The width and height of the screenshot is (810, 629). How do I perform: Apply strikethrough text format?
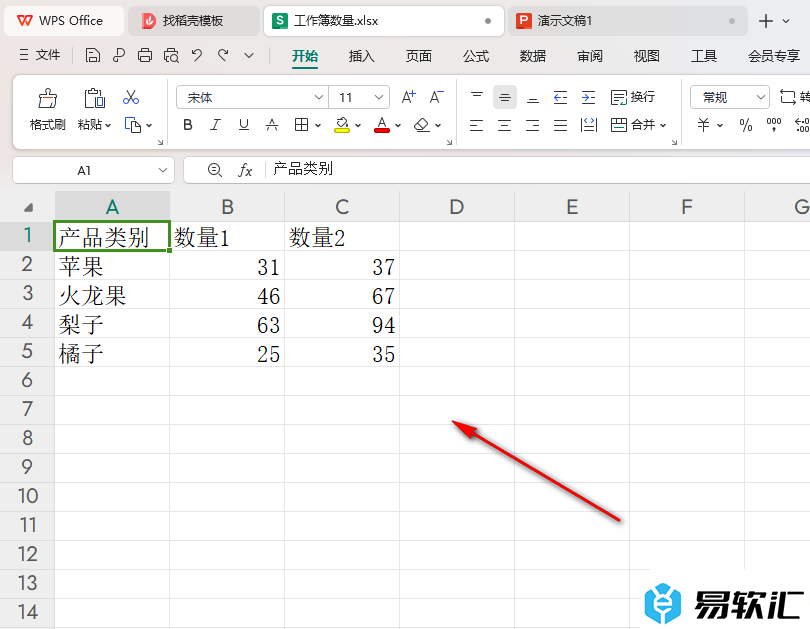click(272, 125)
